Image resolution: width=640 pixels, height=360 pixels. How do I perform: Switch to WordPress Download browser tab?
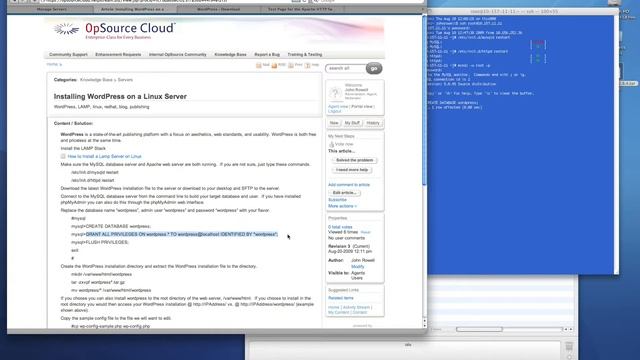[x=219, y=9]
